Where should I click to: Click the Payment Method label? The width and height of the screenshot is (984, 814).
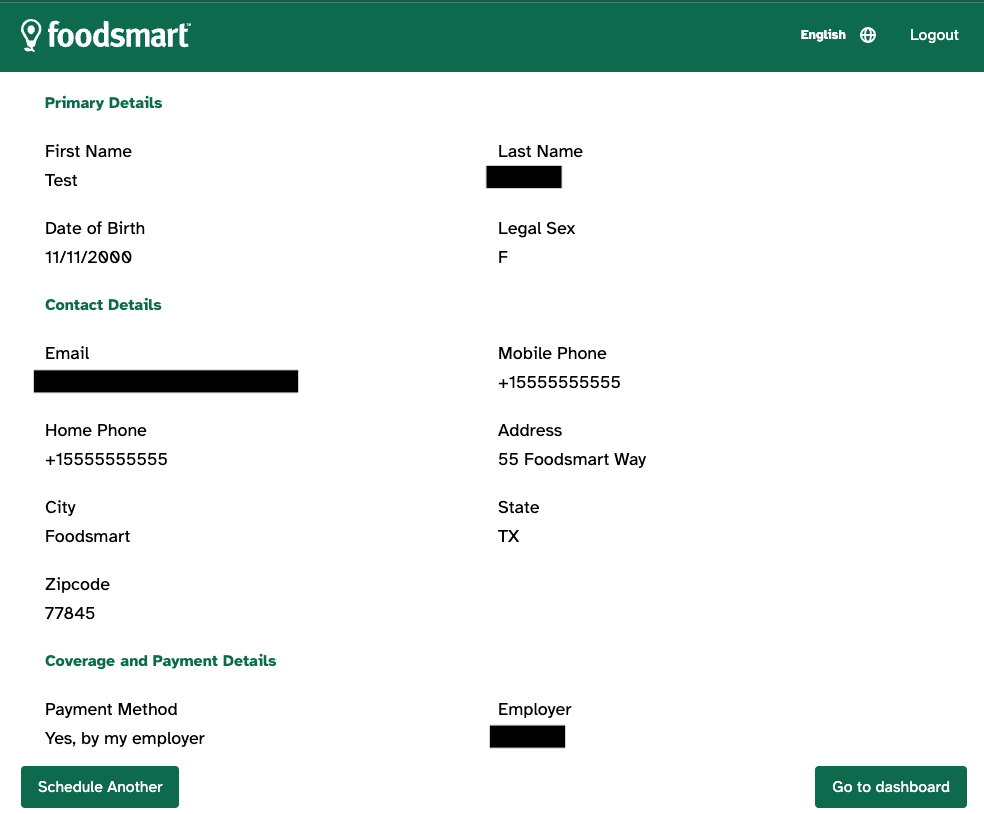[x=111, y=709]
